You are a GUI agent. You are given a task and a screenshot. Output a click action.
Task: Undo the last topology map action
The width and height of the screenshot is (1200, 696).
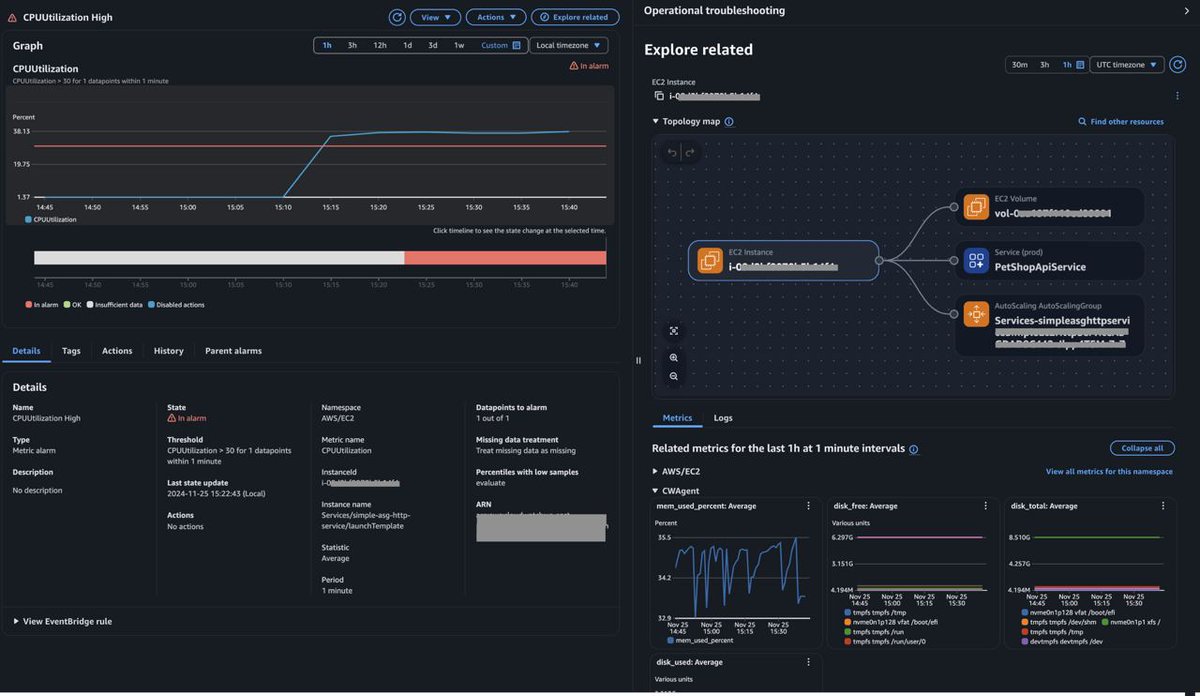[672, 153]
